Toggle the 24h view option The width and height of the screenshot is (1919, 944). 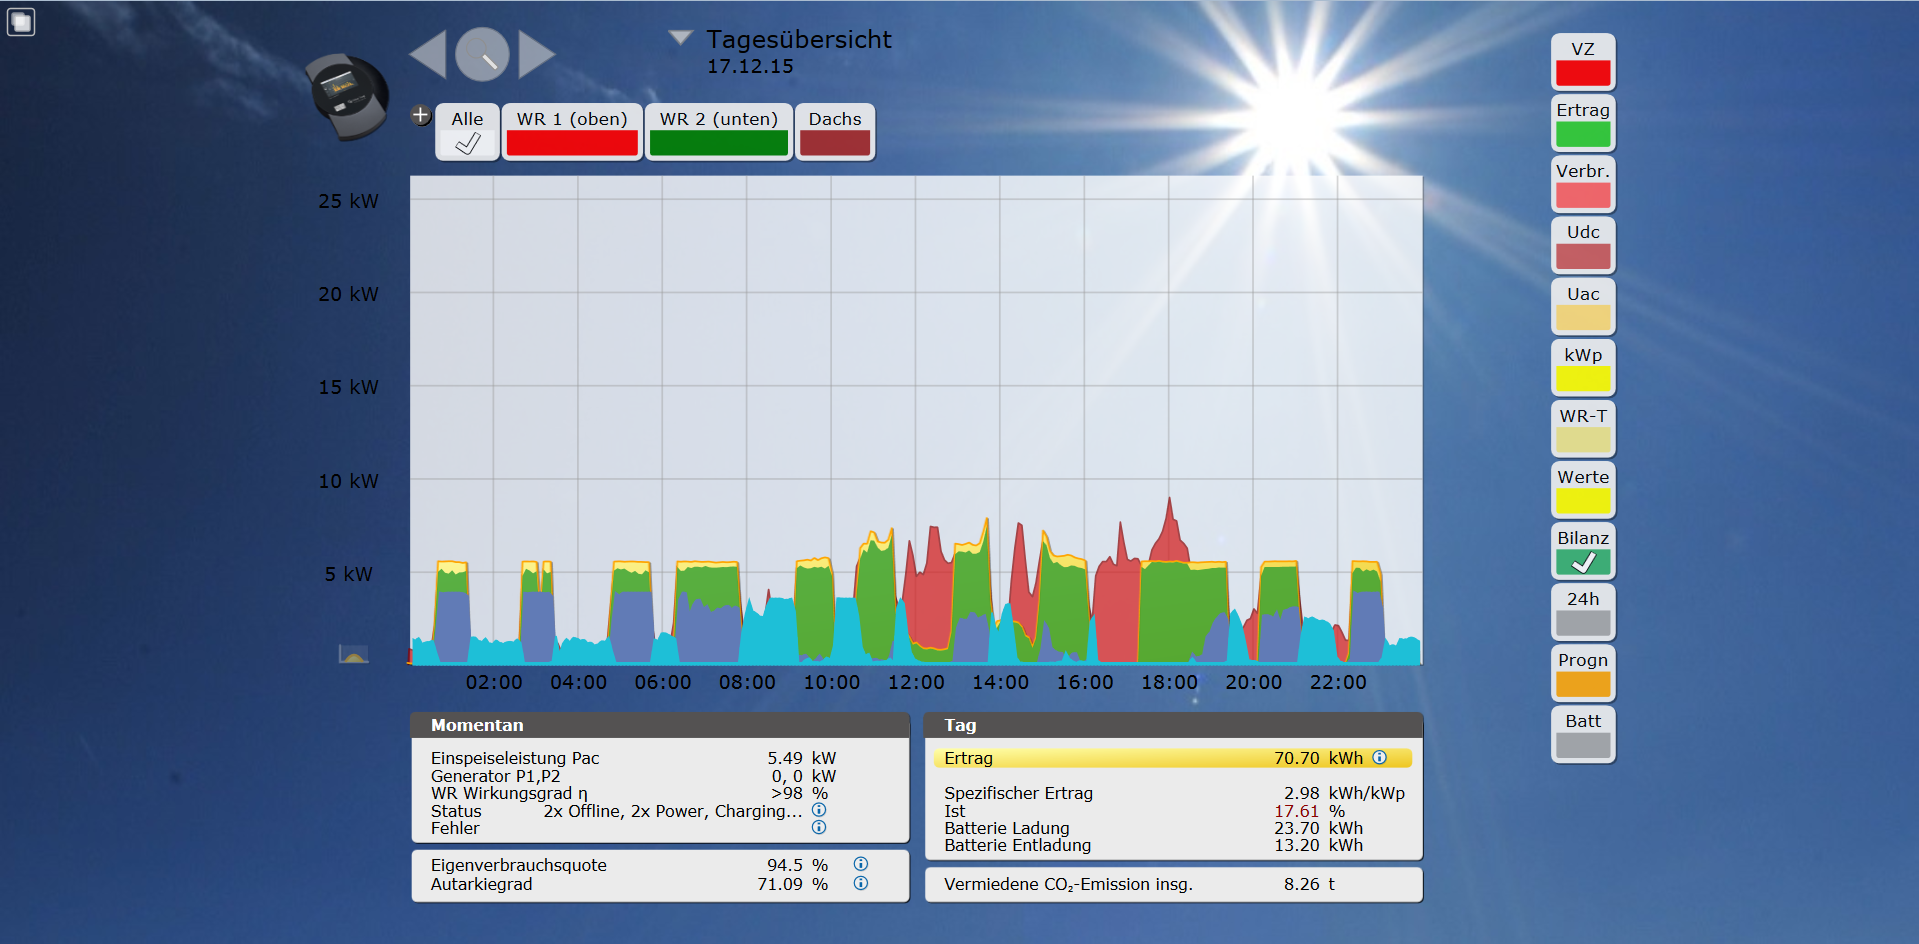click(1583, 612)
